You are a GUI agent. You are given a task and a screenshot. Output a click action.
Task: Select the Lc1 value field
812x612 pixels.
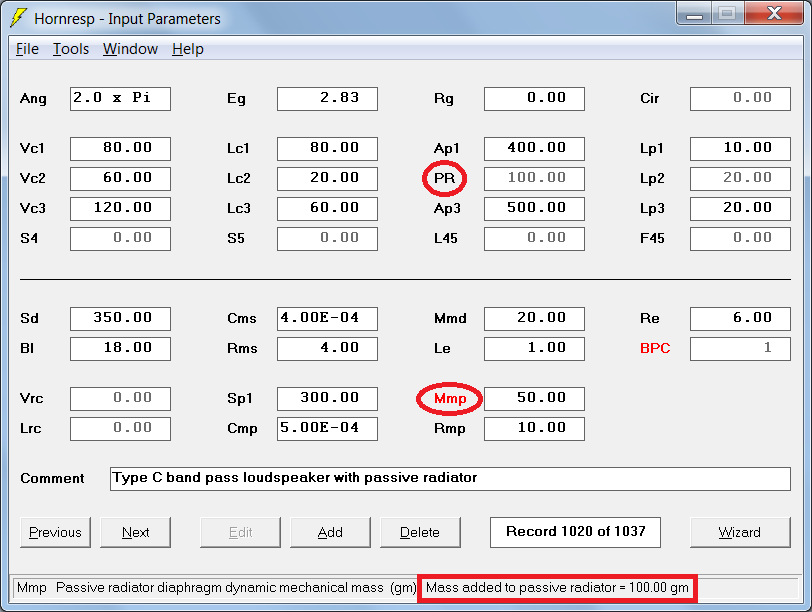327,149
